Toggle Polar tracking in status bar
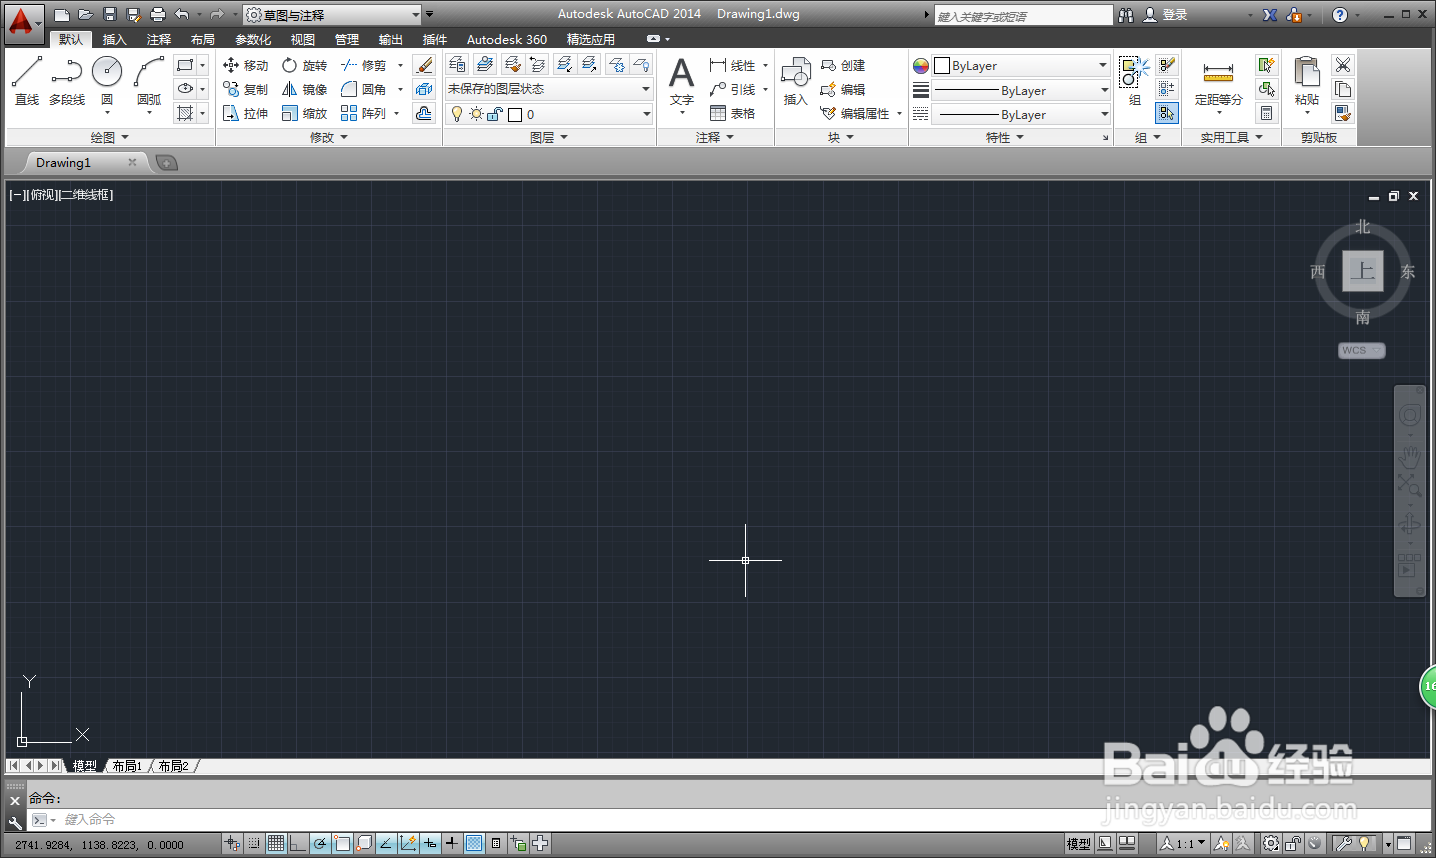 pos(320,844)
